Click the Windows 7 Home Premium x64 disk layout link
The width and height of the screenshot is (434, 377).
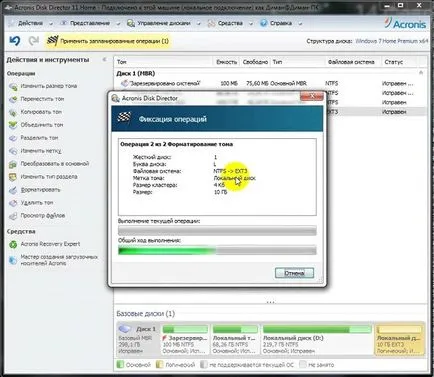click(391, 41)
